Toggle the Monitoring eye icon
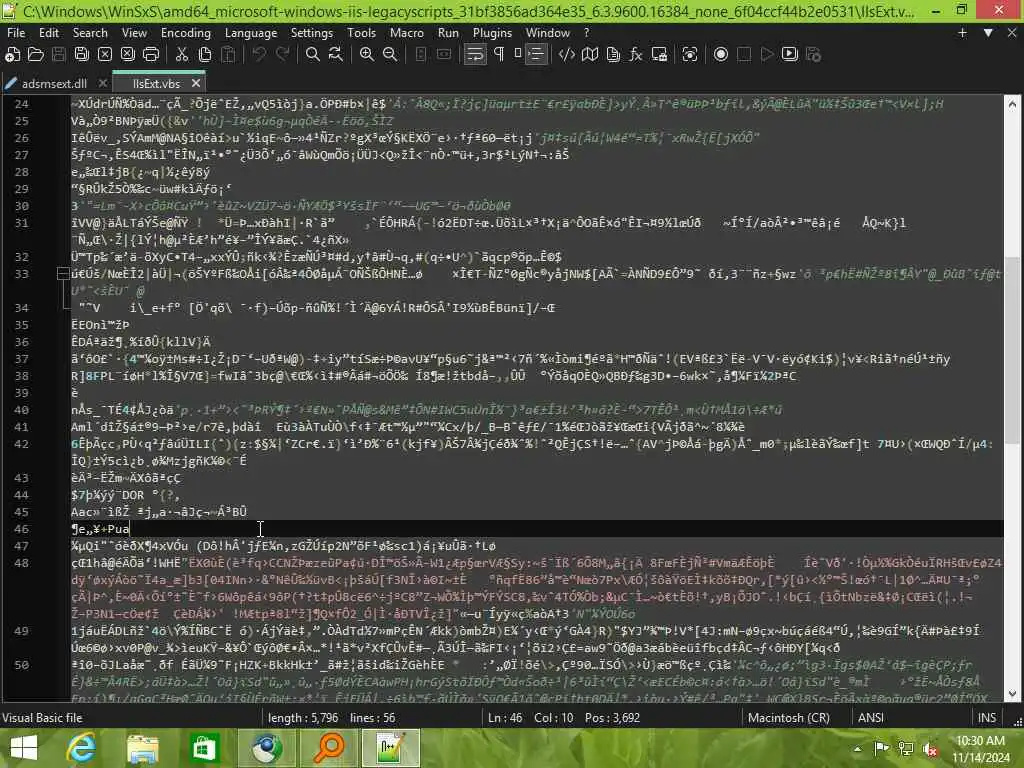This screenshot has width=1024, height=768. pyautogui.click(x=690, y=55)
